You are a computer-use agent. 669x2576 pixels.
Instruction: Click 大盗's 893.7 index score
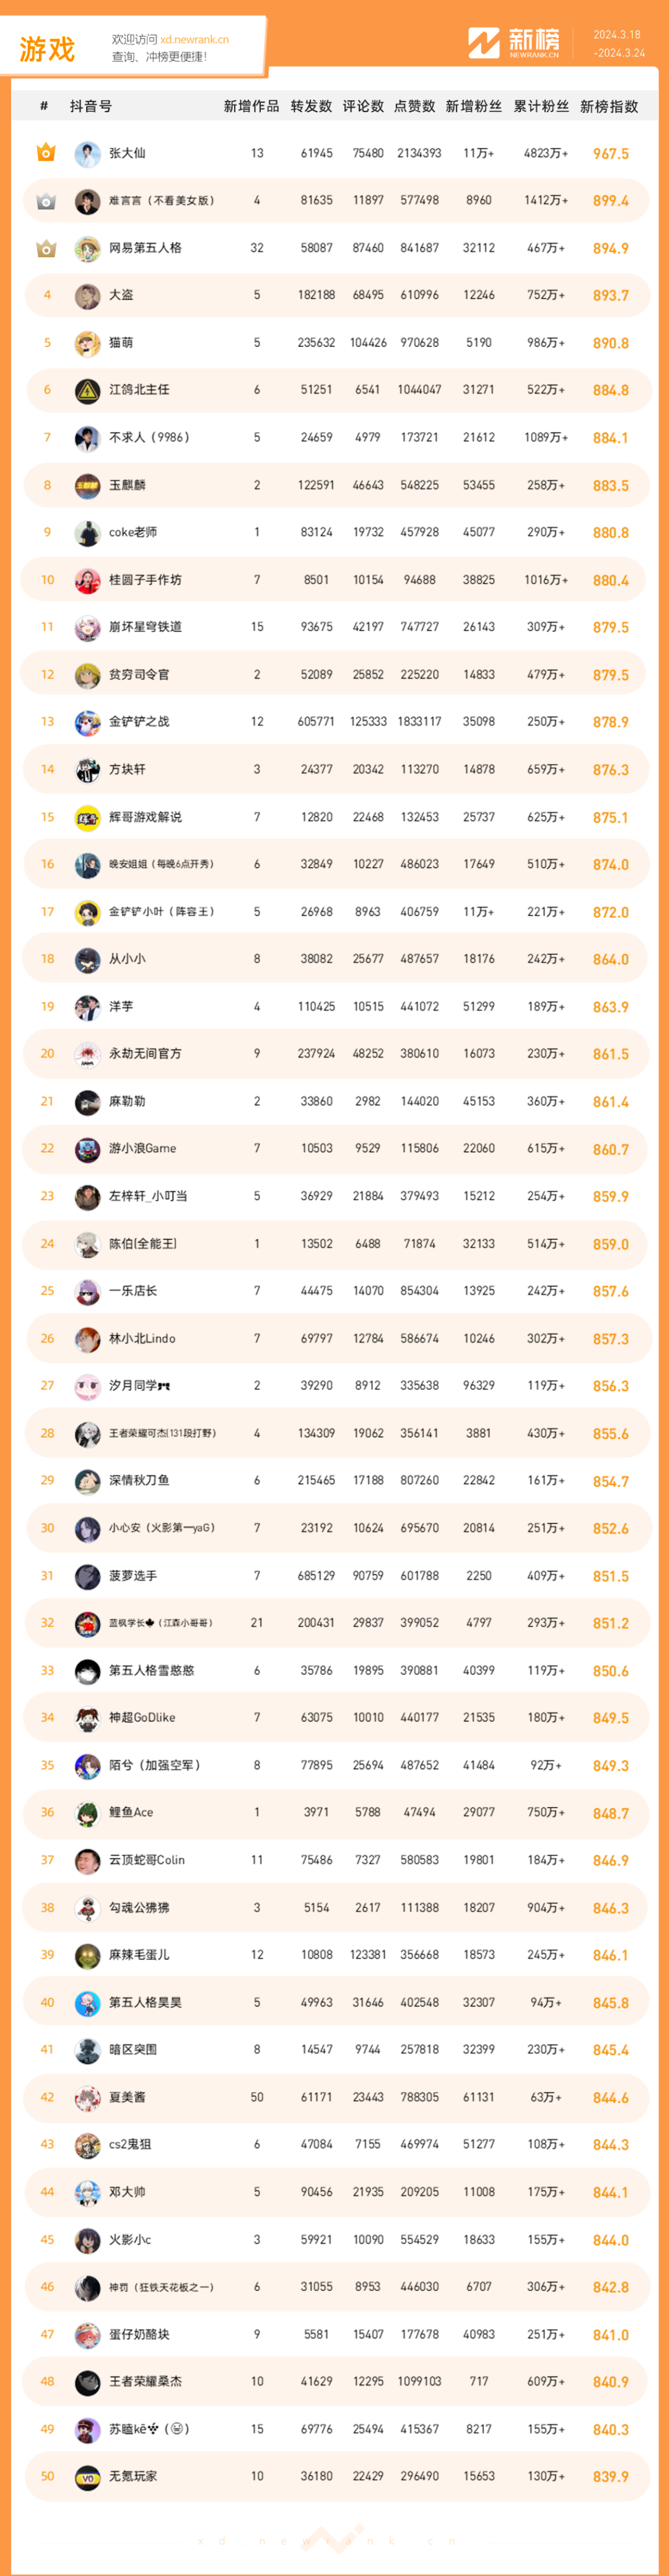coord(610,296)
